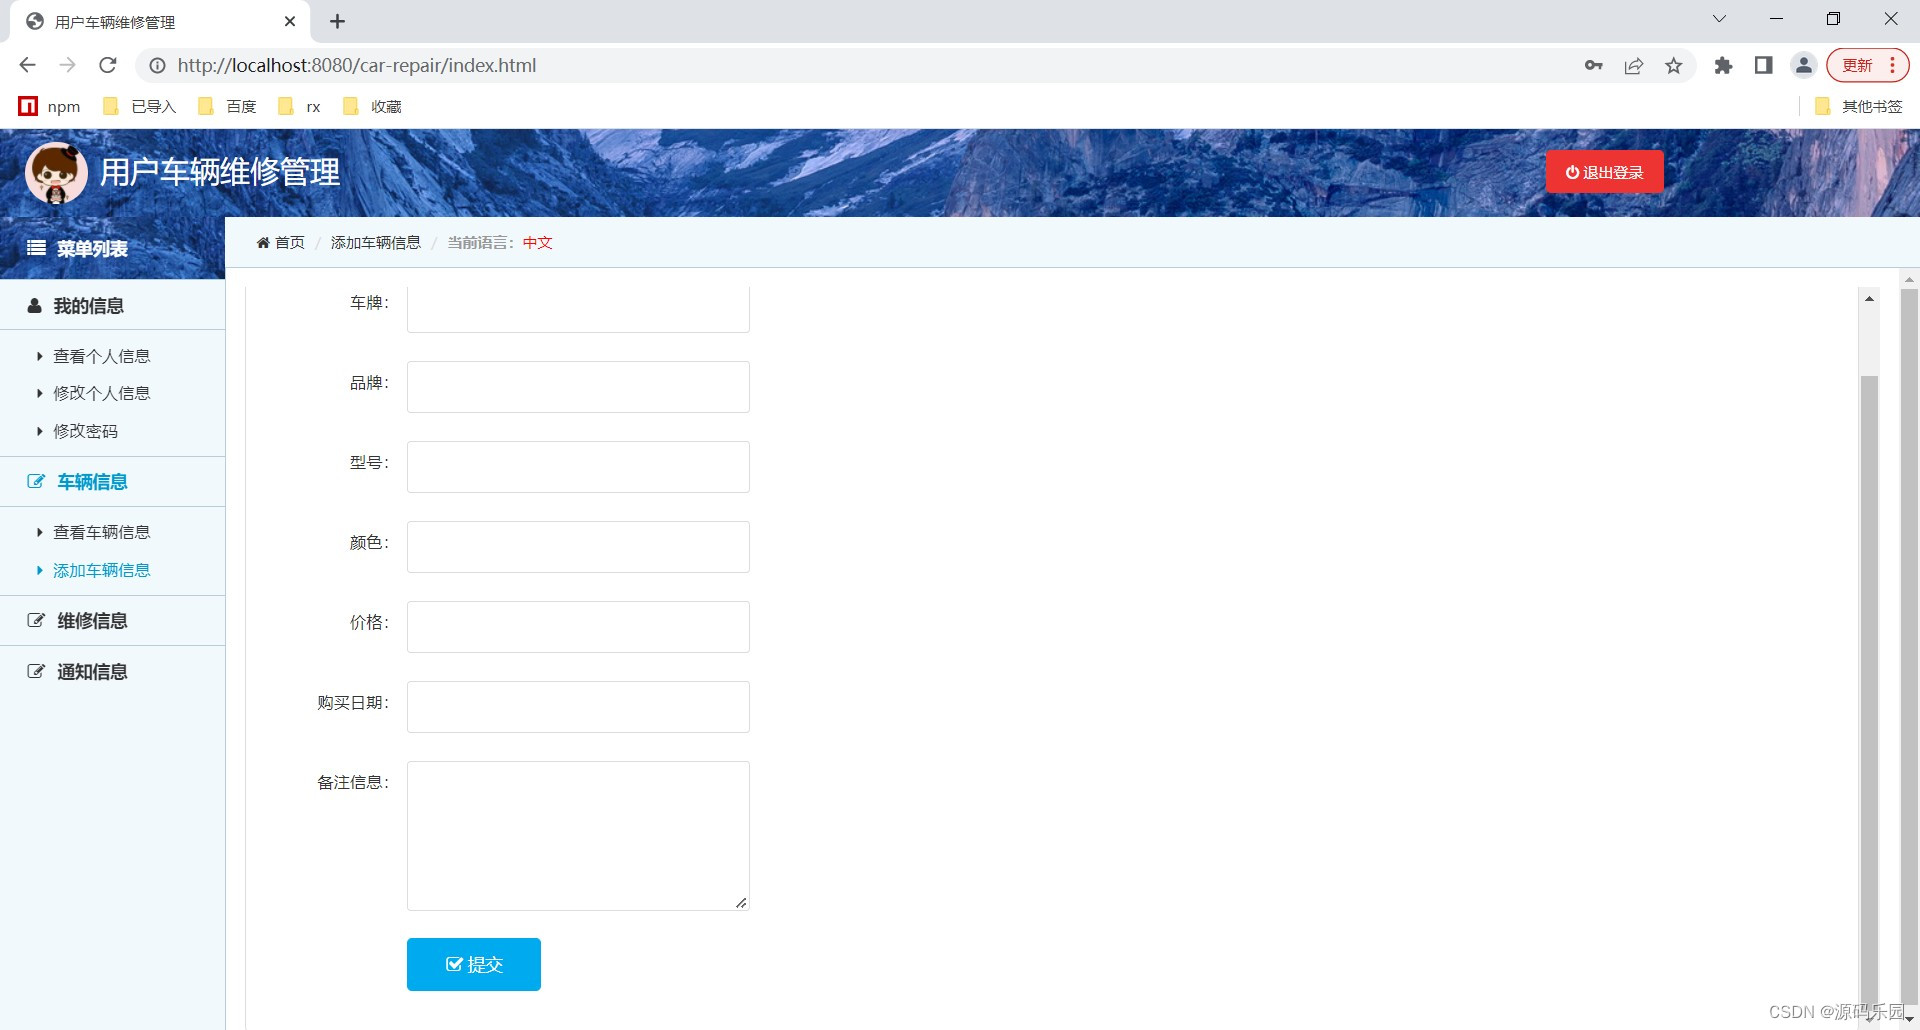Click the share icon in the address bar

click(x=1634, y=65)
